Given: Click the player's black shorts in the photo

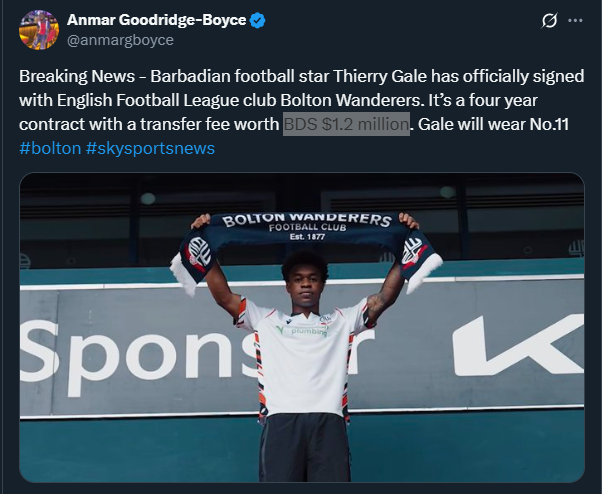Looking at the screenshot, I should click(x=305, y=447).
